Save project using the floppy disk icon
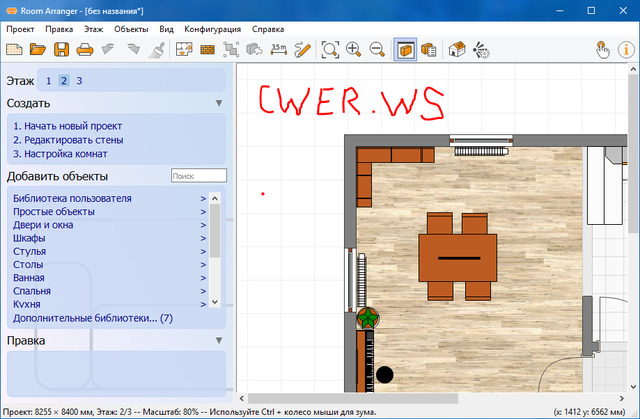The image size is (640, 419). (61, 49)
